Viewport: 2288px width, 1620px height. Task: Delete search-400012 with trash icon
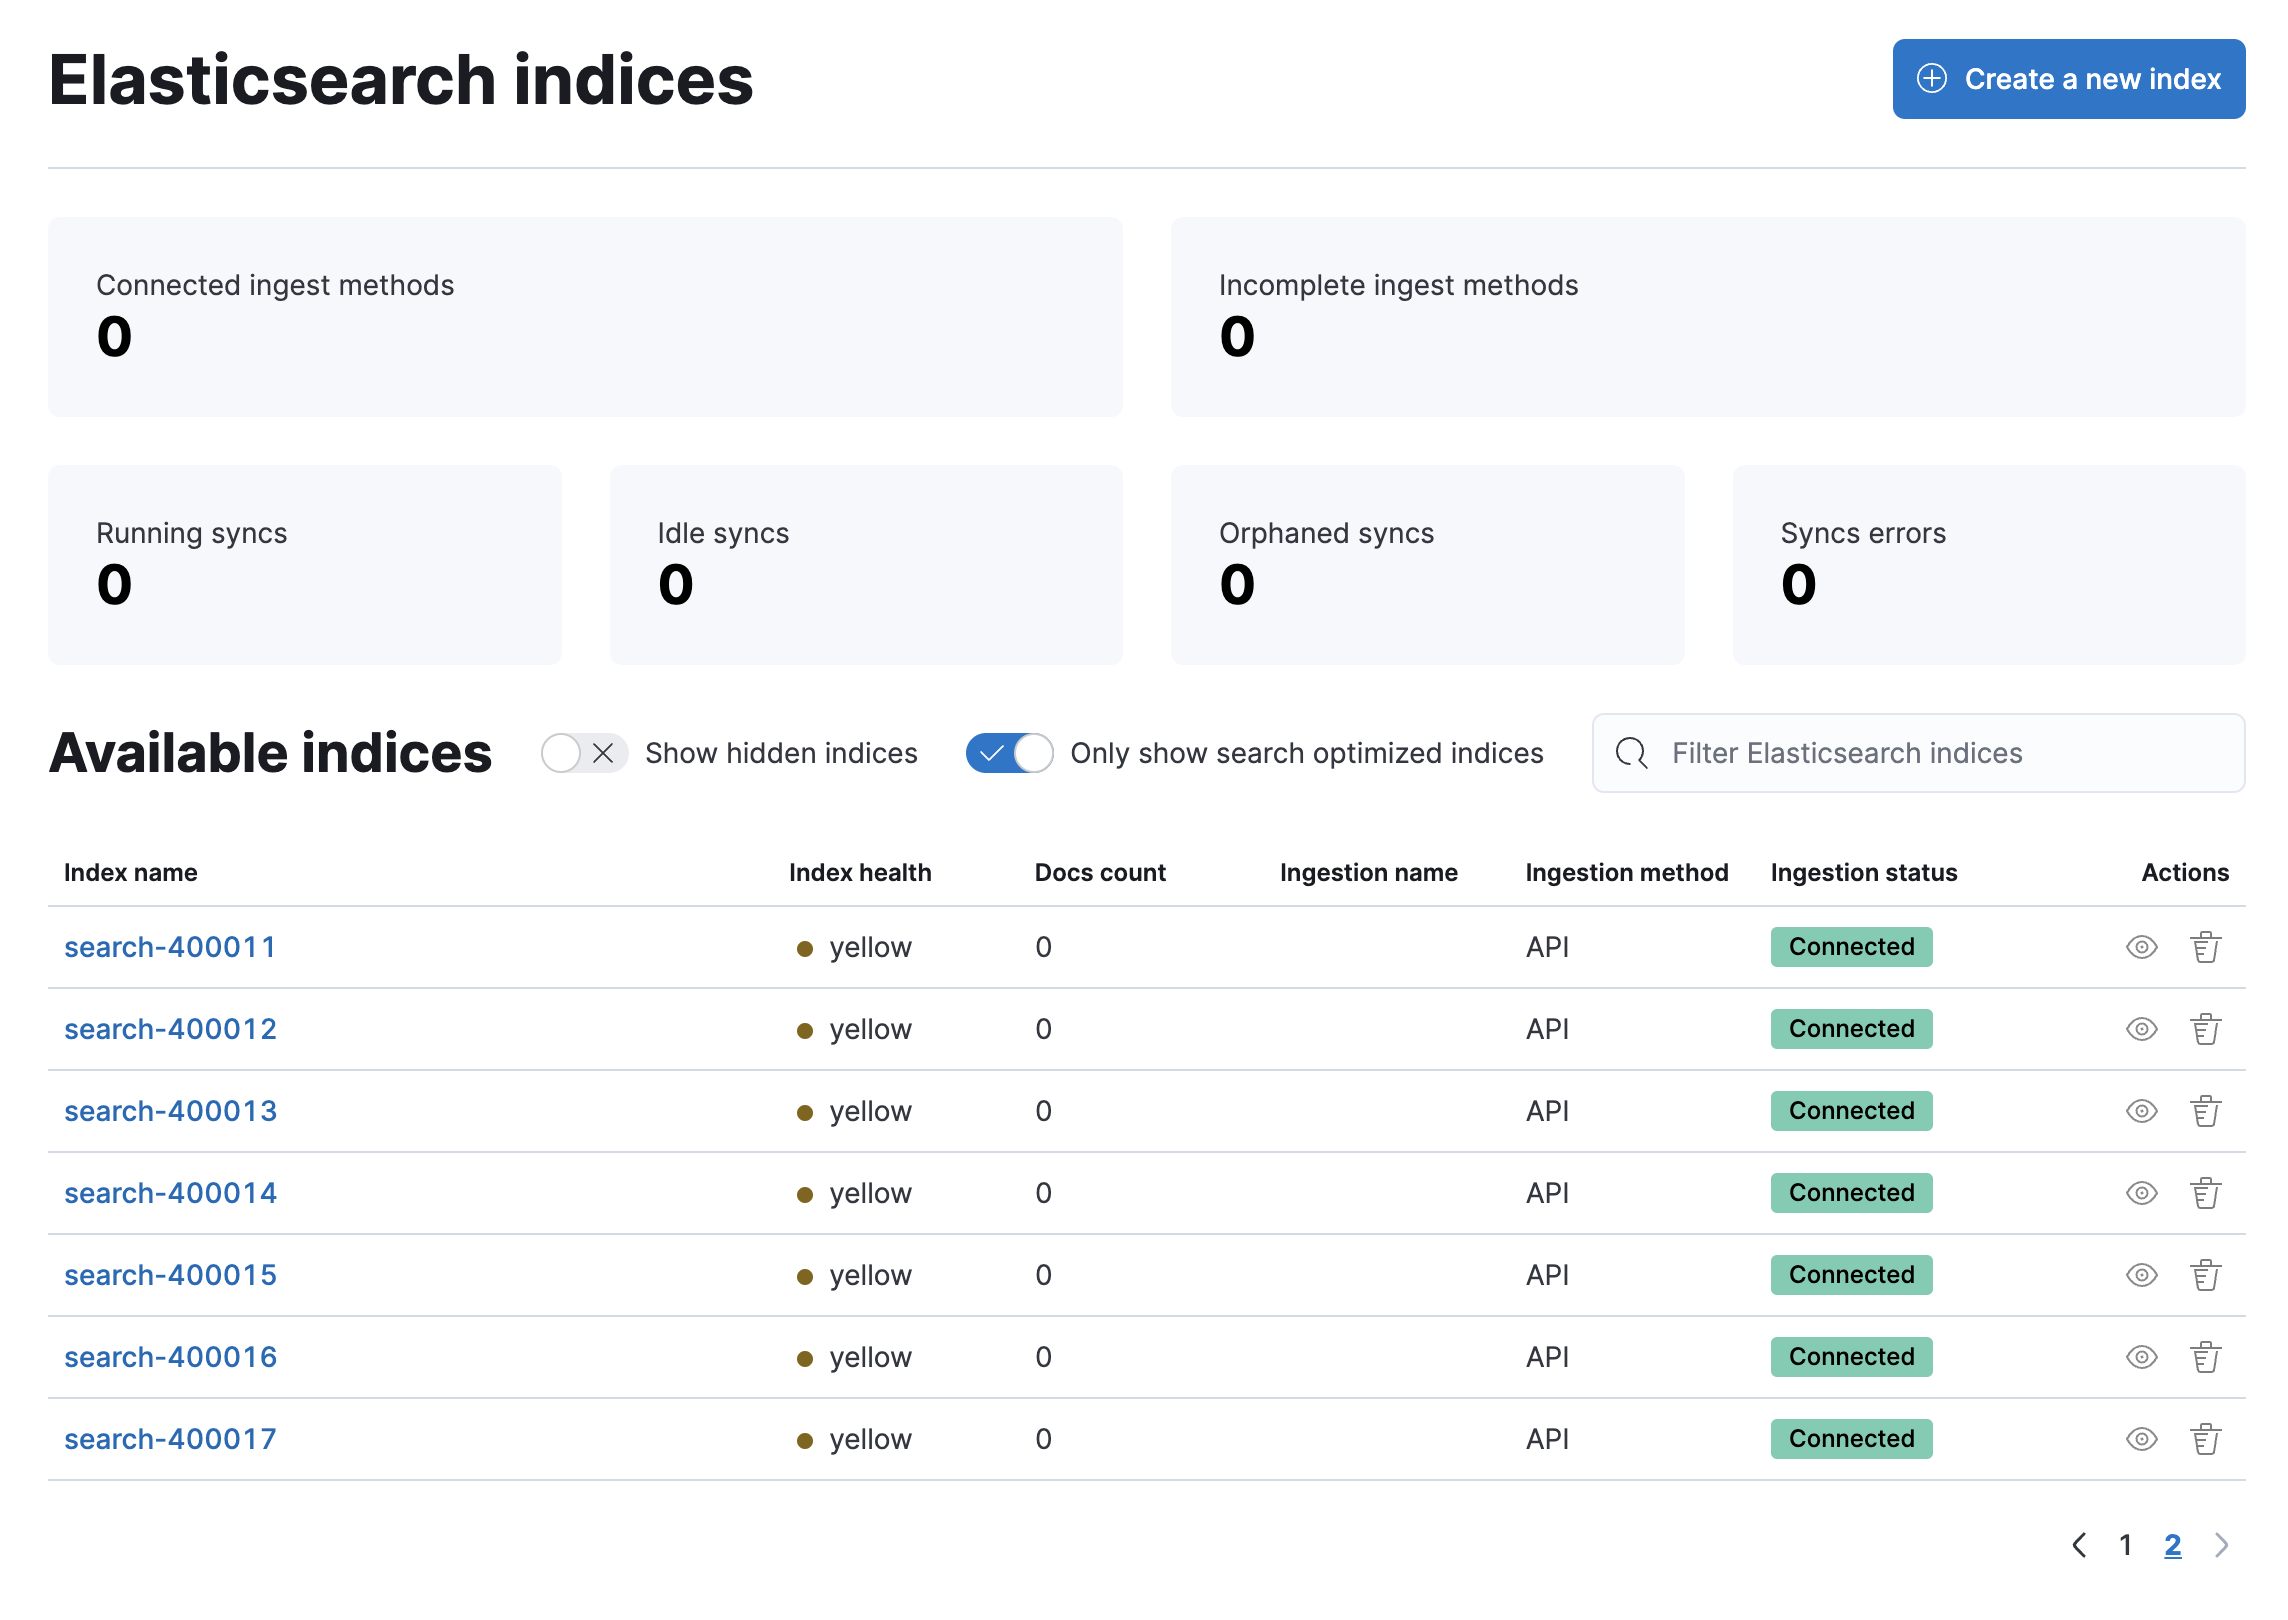(x=2205, y=1029)
